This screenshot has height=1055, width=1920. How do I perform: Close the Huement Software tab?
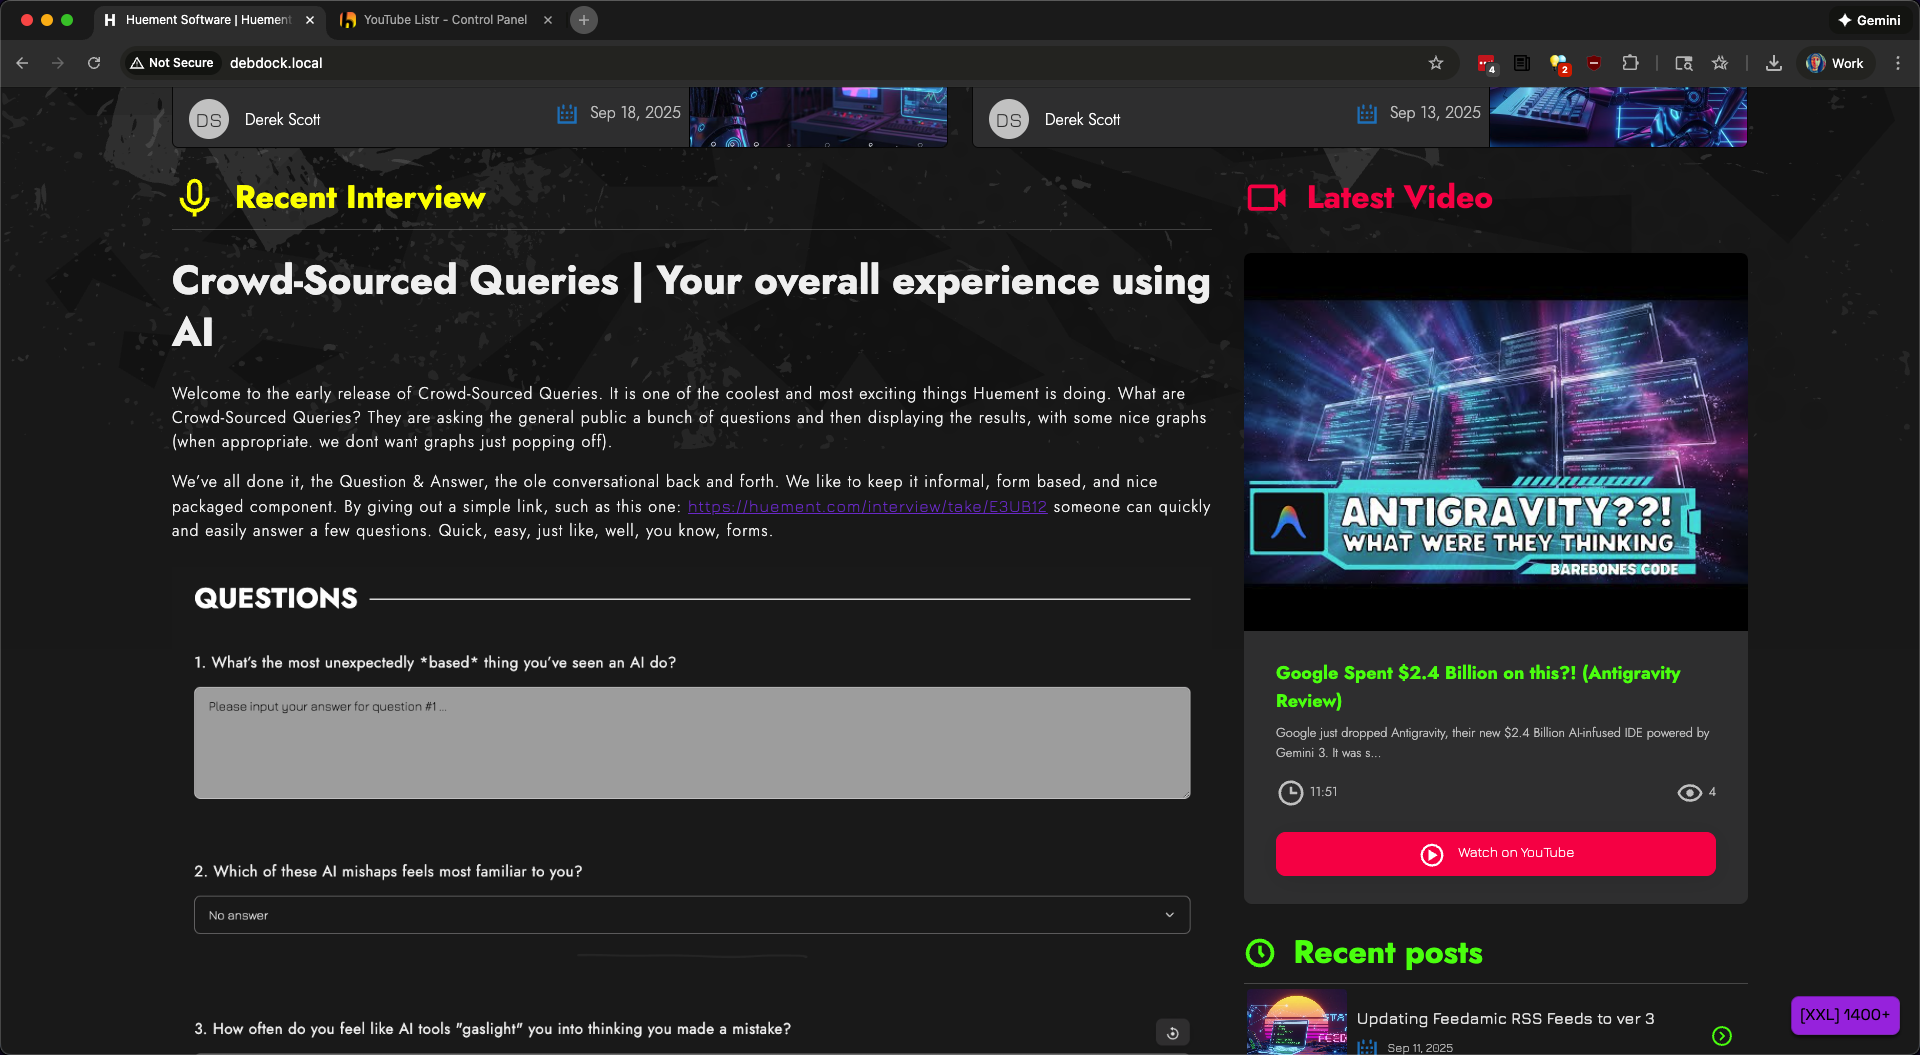tap(310, 20)
